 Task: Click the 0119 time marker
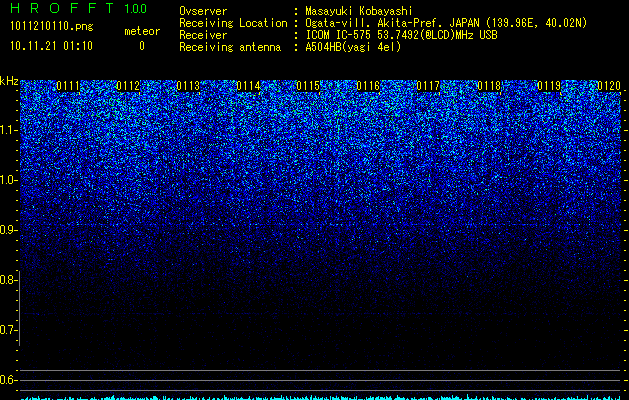point(549,86)
